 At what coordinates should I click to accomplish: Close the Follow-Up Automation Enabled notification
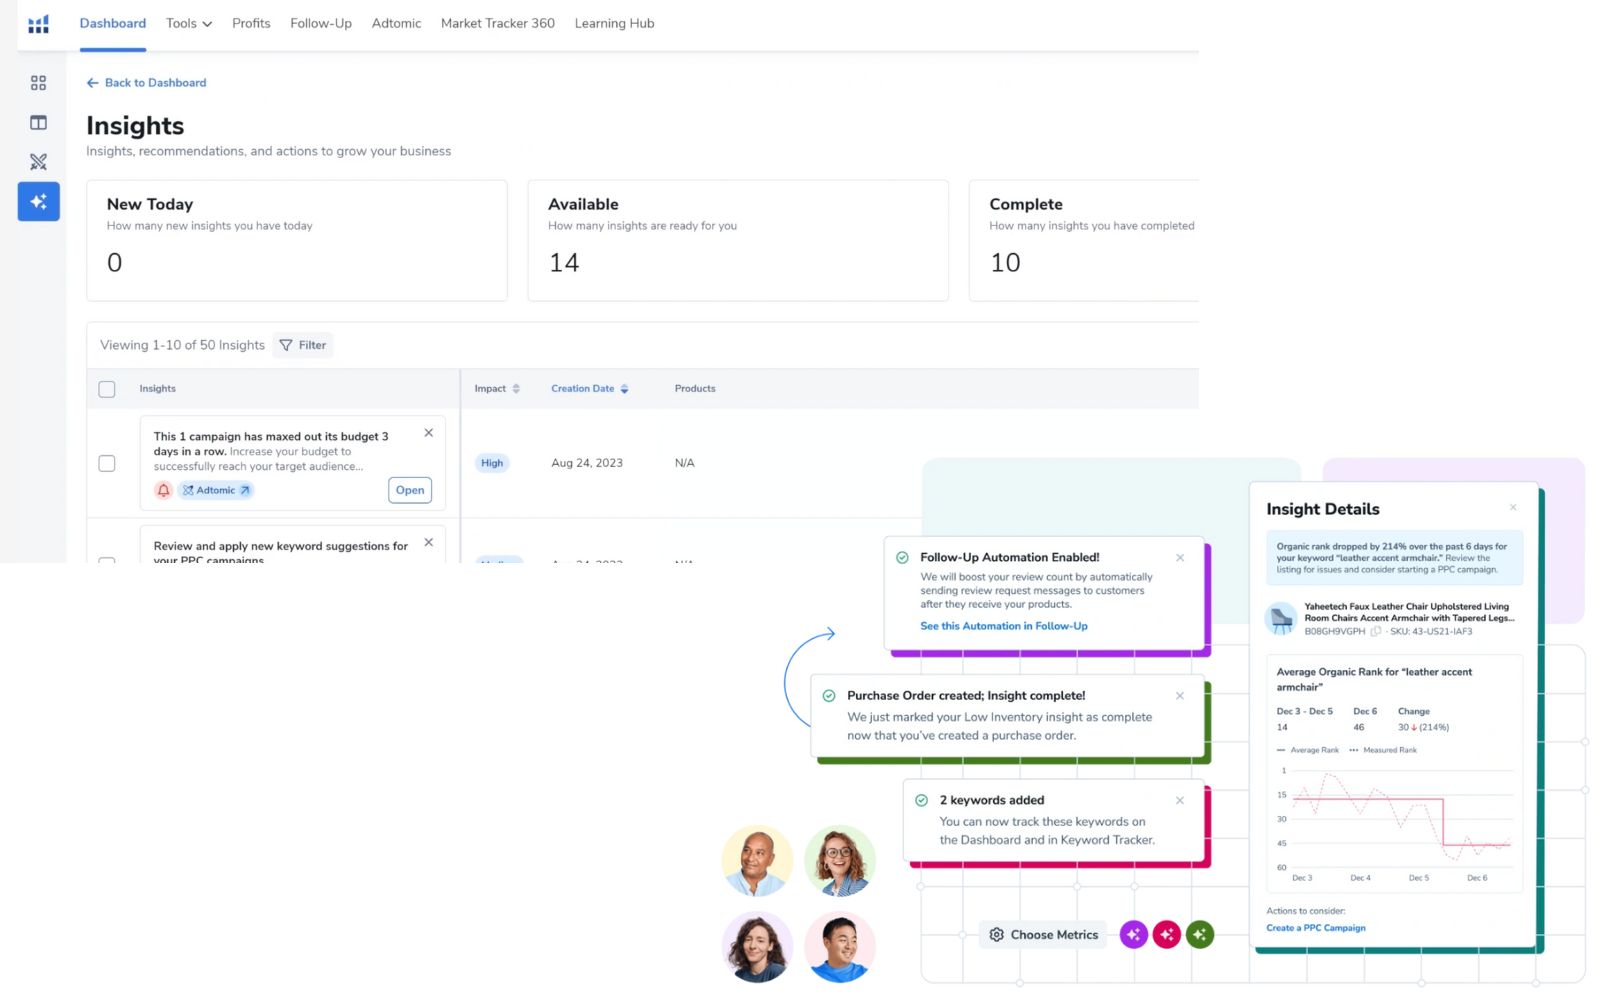point(1180,558)
